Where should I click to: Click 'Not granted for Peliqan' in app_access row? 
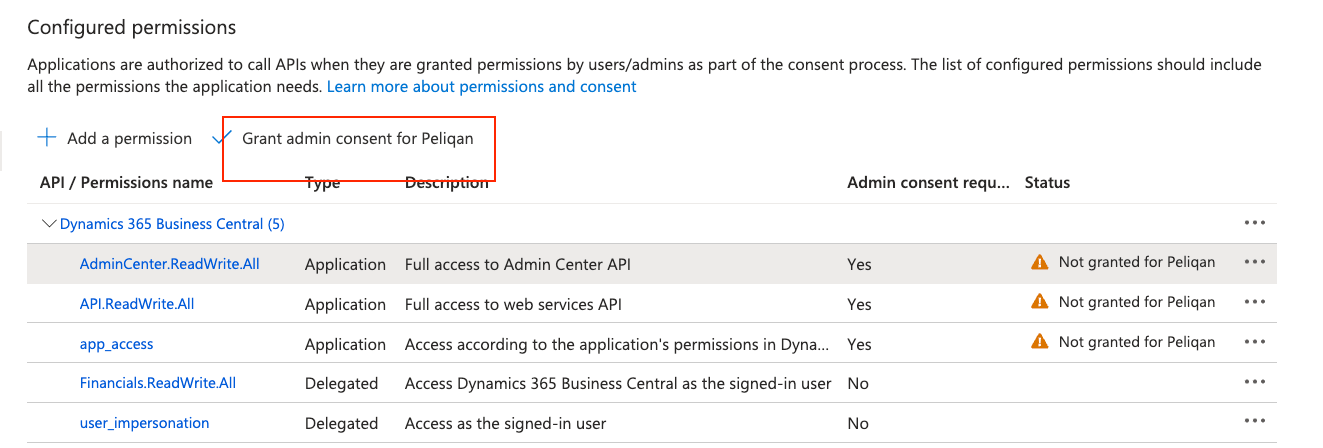pyautogui.click(x=1137, y=341)
